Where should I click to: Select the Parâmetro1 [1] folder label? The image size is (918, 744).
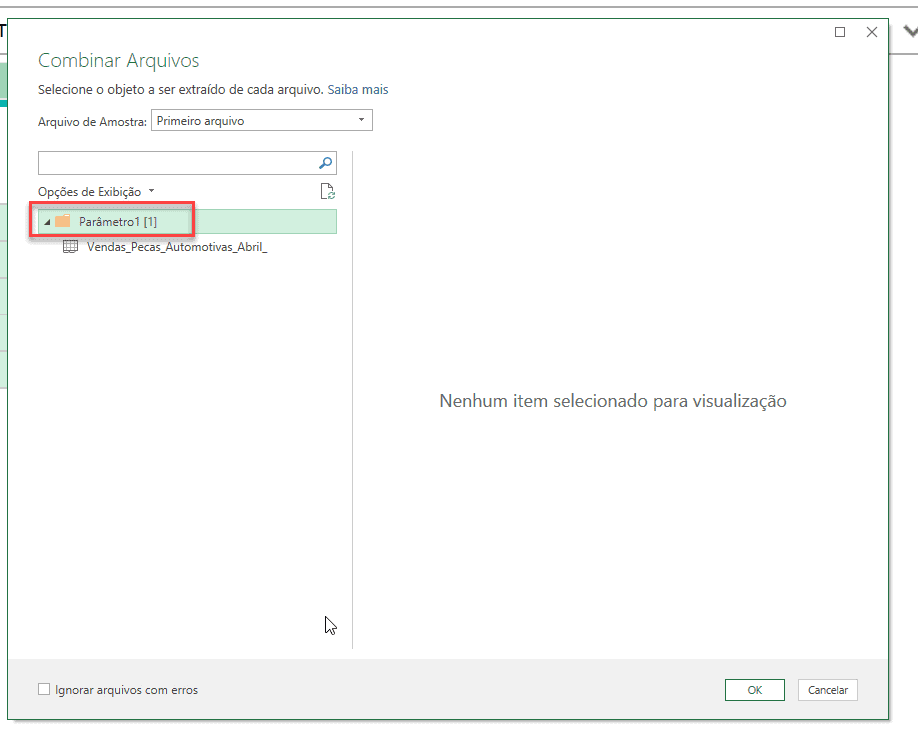(x=118, y=221)
